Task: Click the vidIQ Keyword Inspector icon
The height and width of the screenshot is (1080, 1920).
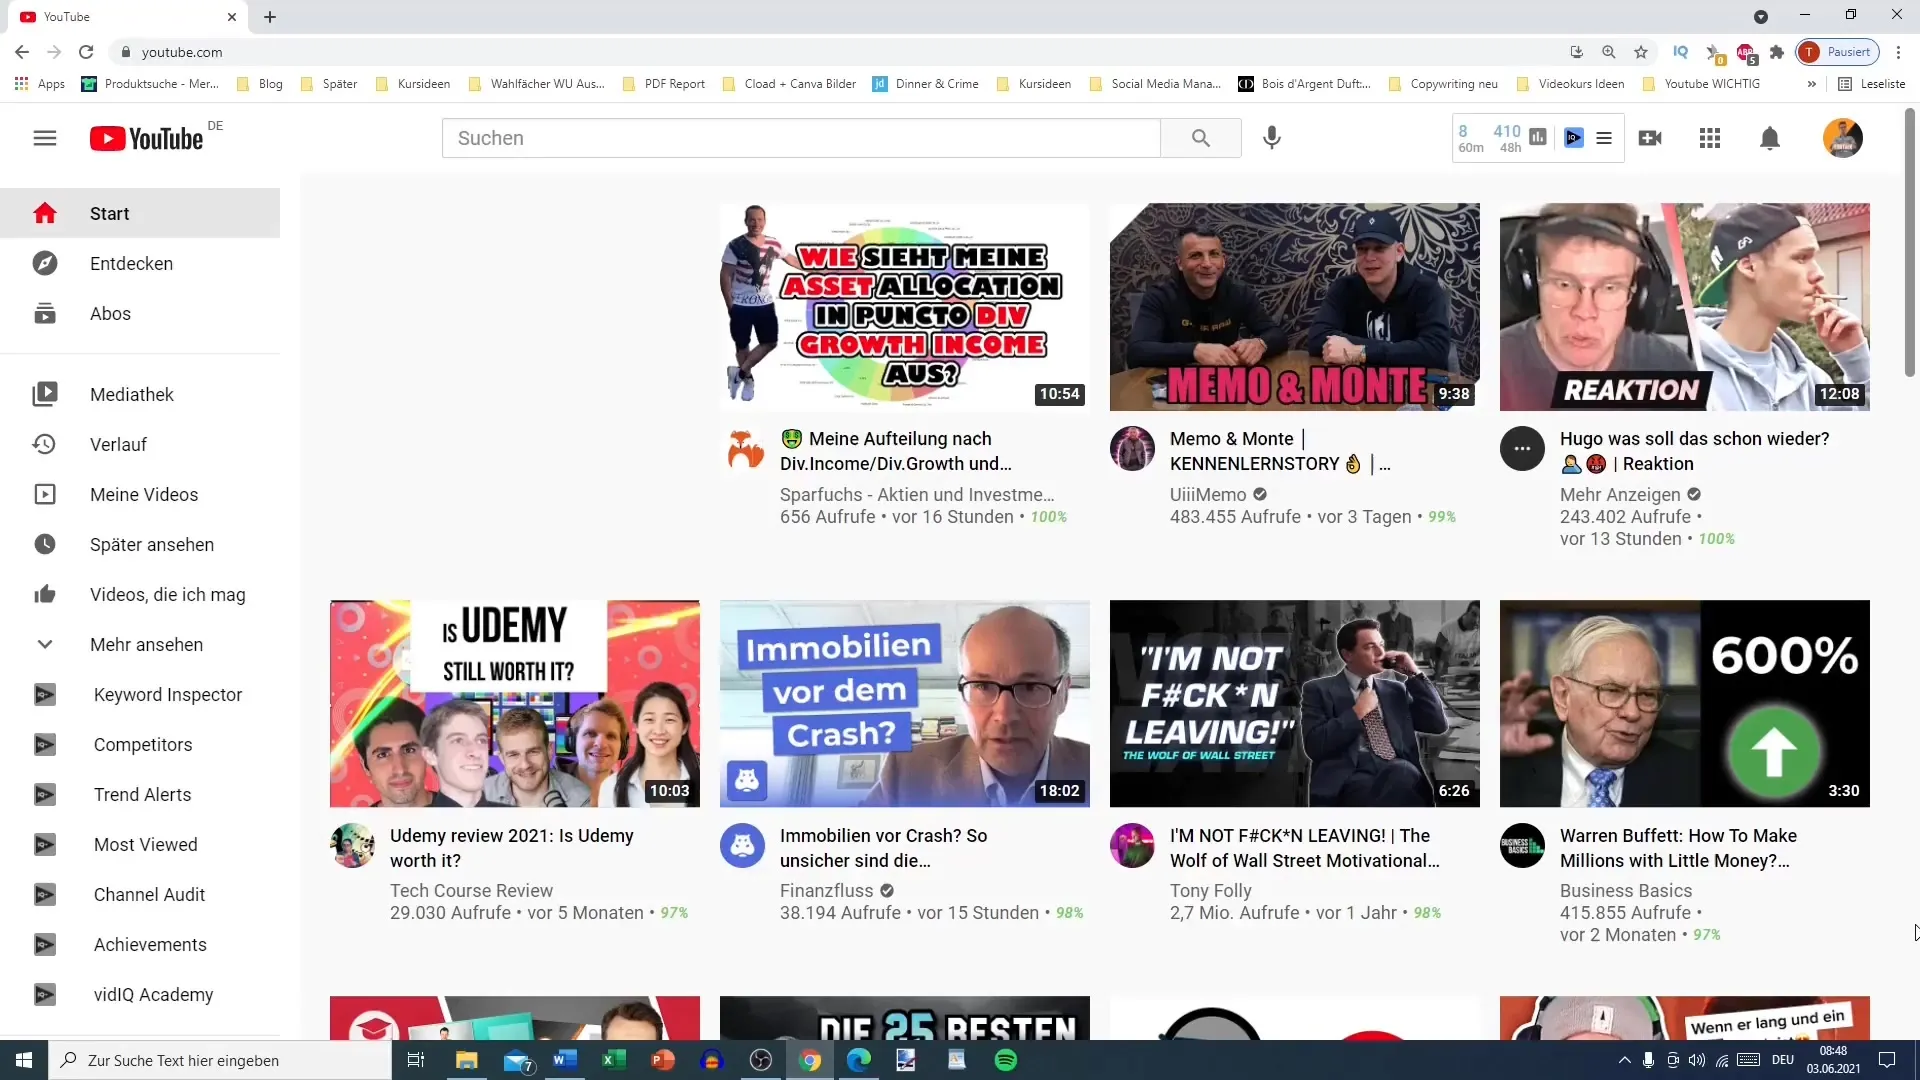Action: 45,695
